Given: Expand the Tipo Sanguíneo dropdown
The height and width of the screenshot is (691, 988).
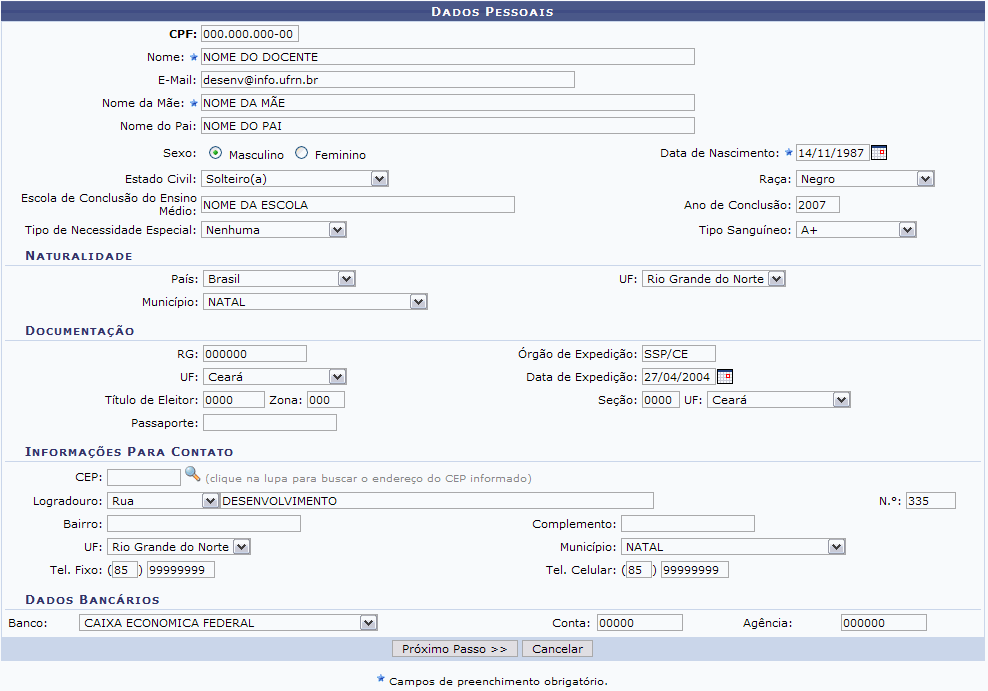Looking at the screenshot, I should [907, 230].
